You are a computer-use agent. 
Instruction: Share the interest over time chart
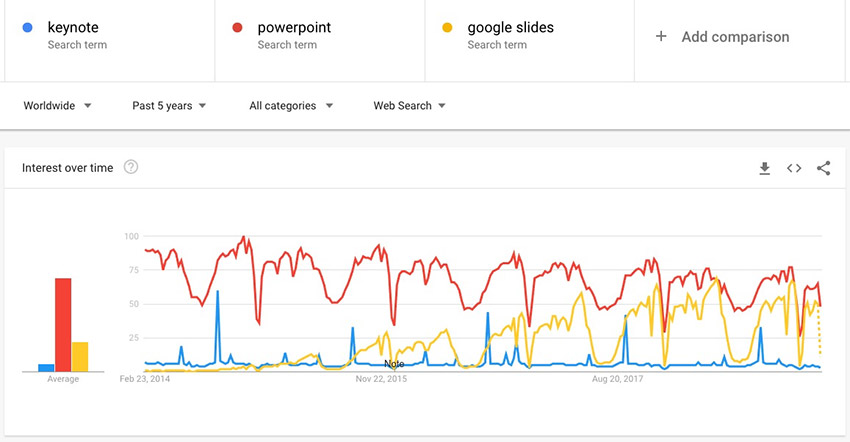tap(823, 168)
